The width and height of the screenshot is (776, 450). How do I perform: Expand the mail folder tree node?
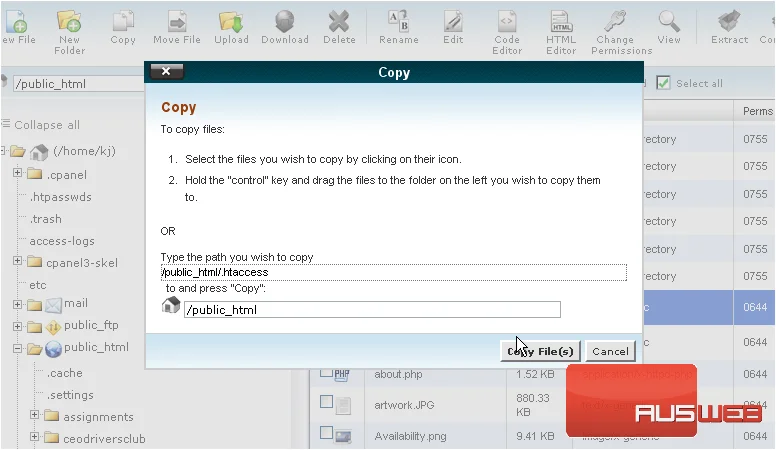[x=17, y=304]
